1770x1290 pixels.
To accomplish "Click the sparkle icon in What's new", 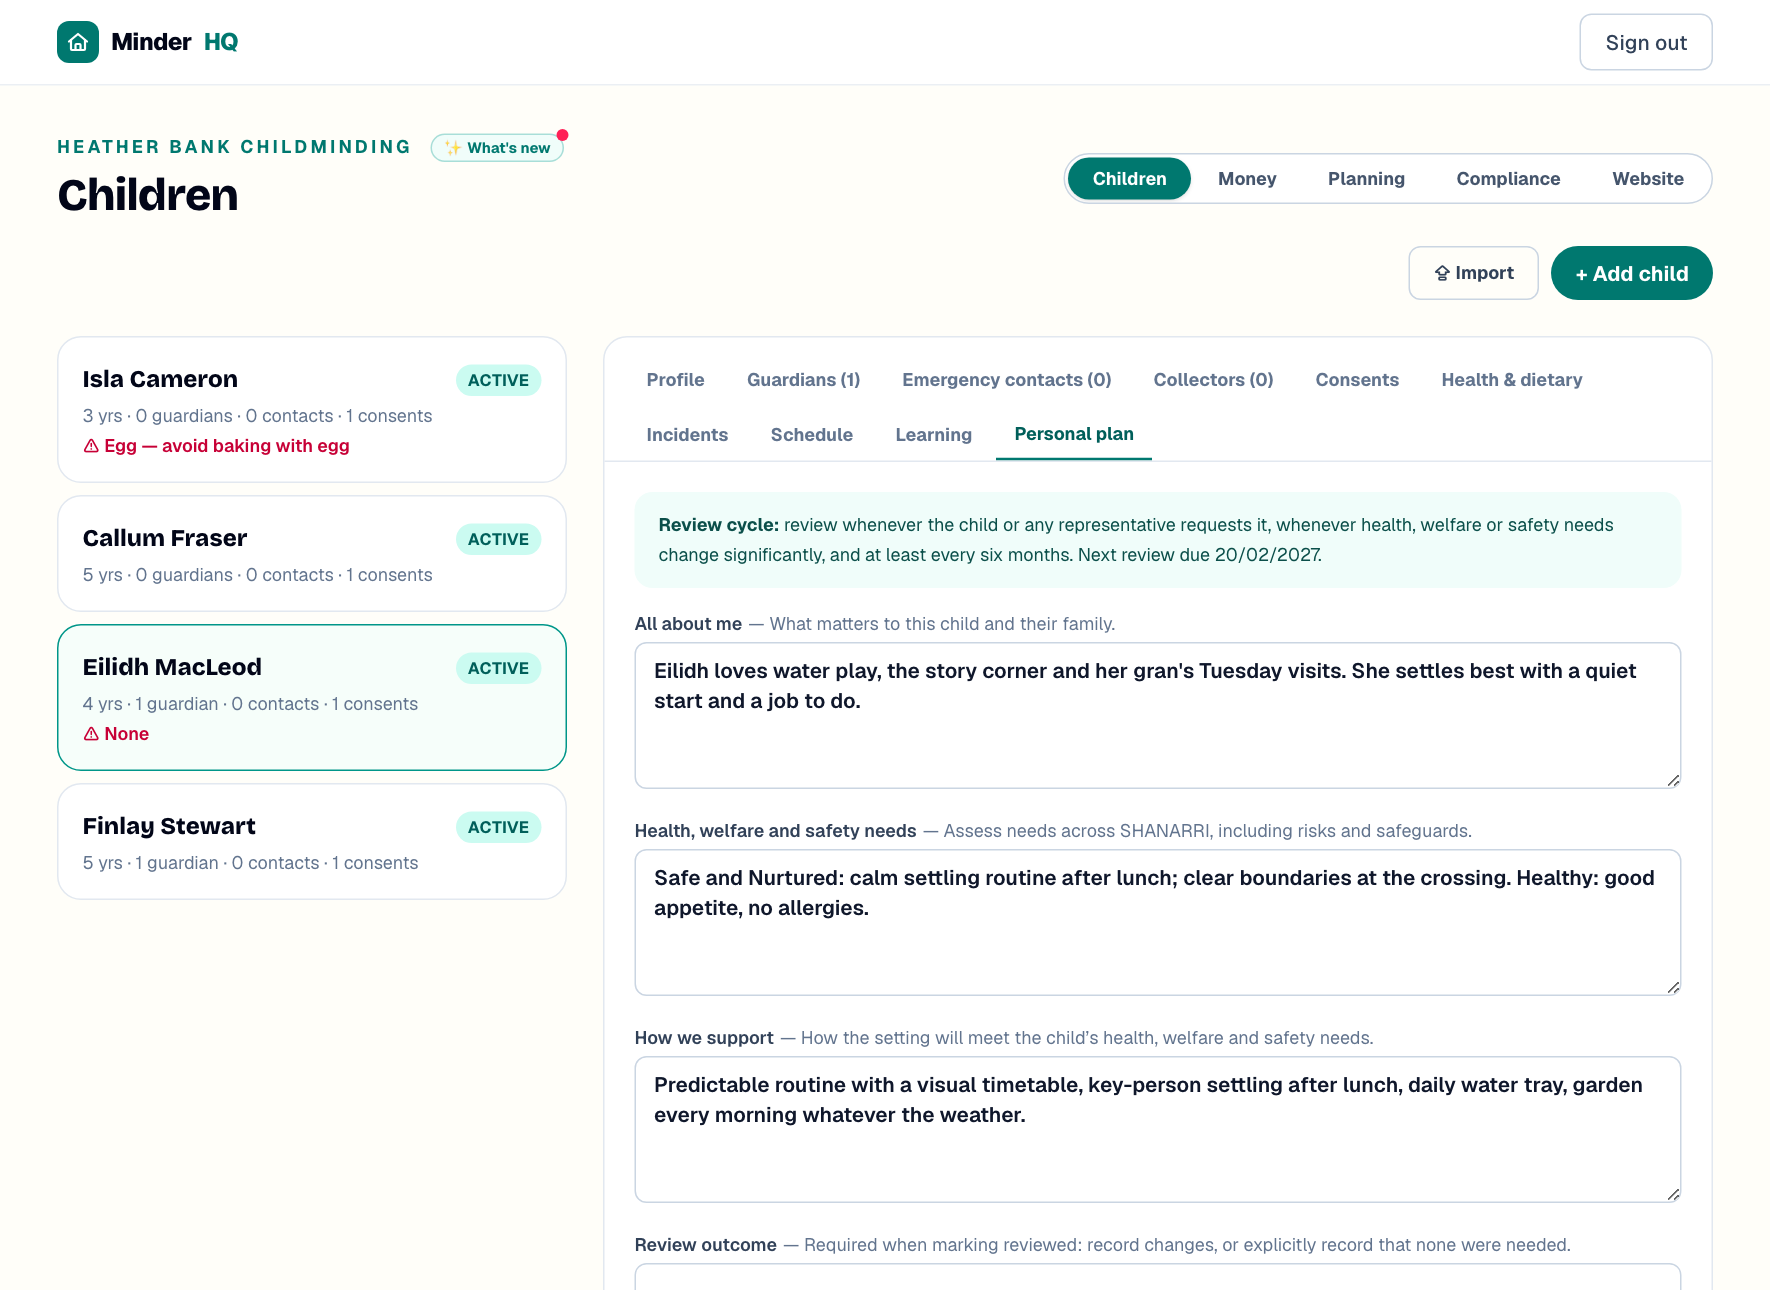I will pos(453,148).
